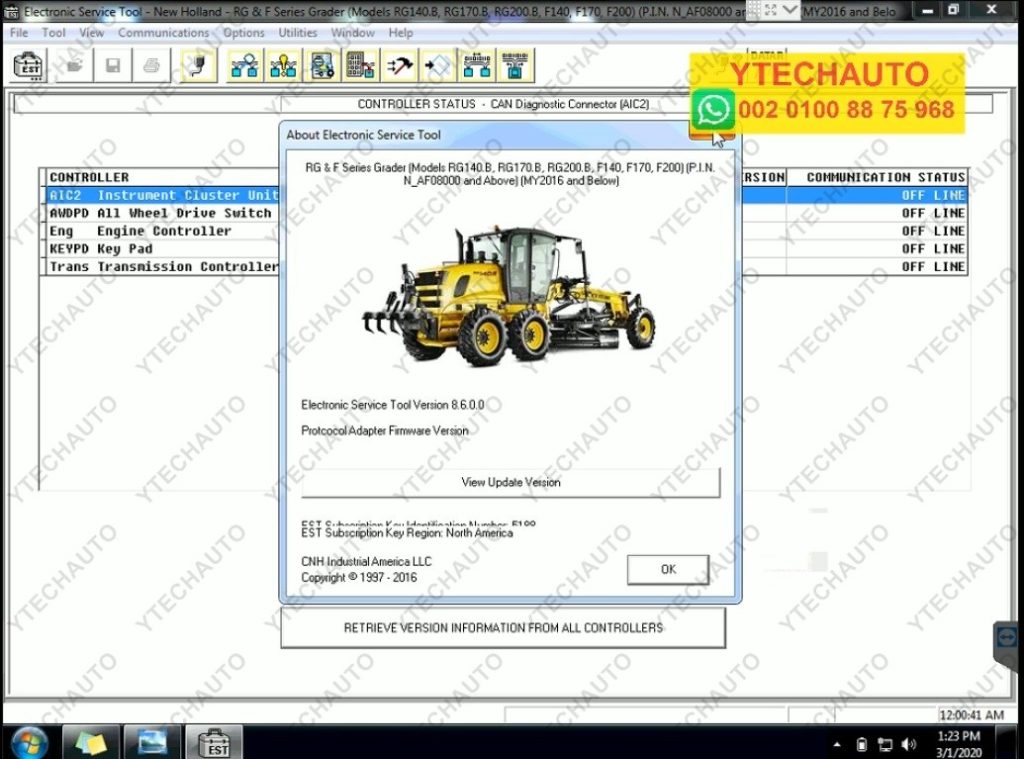The height and width of the screenshot is (759, 1024).
Task: Click the 12:00:41 AM status bar clock
Action: [x=971, y=715]
